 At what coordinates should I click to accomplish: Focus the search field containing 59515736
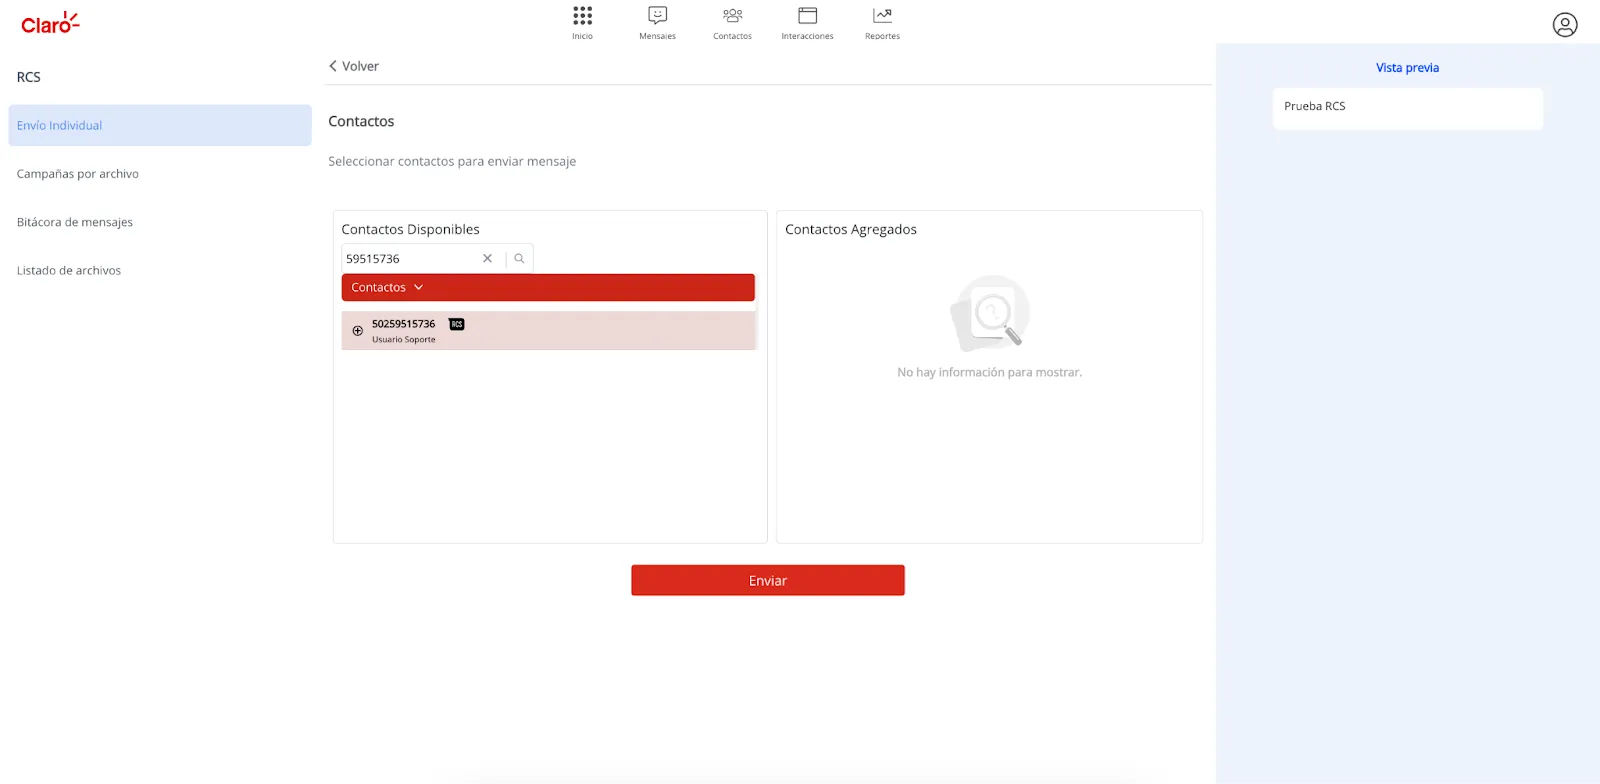tap(410, 259)
